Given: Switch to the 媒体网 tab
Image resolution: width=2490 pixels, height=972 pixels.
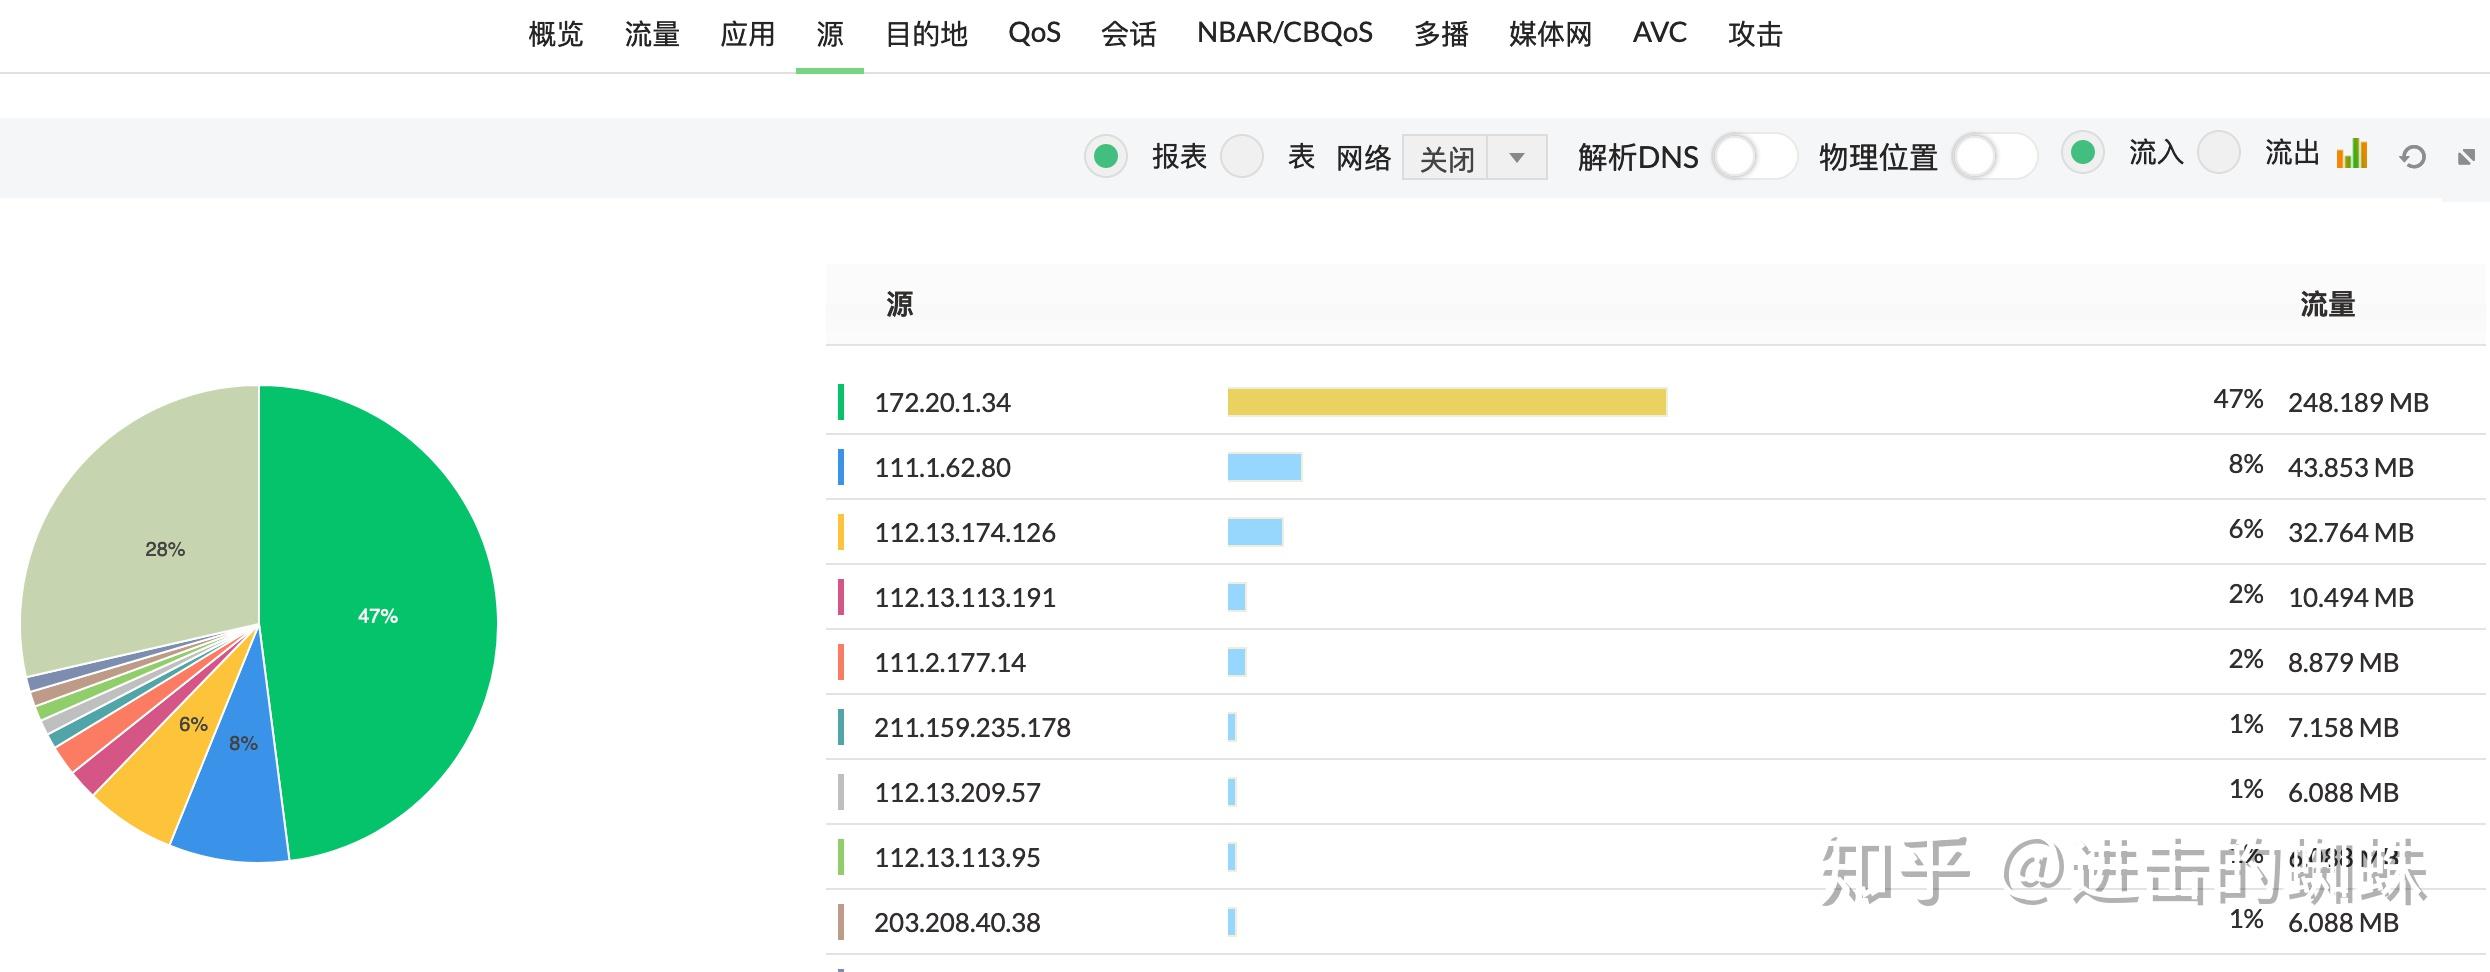Looking at the screenshot, I should coord(1550,34).
